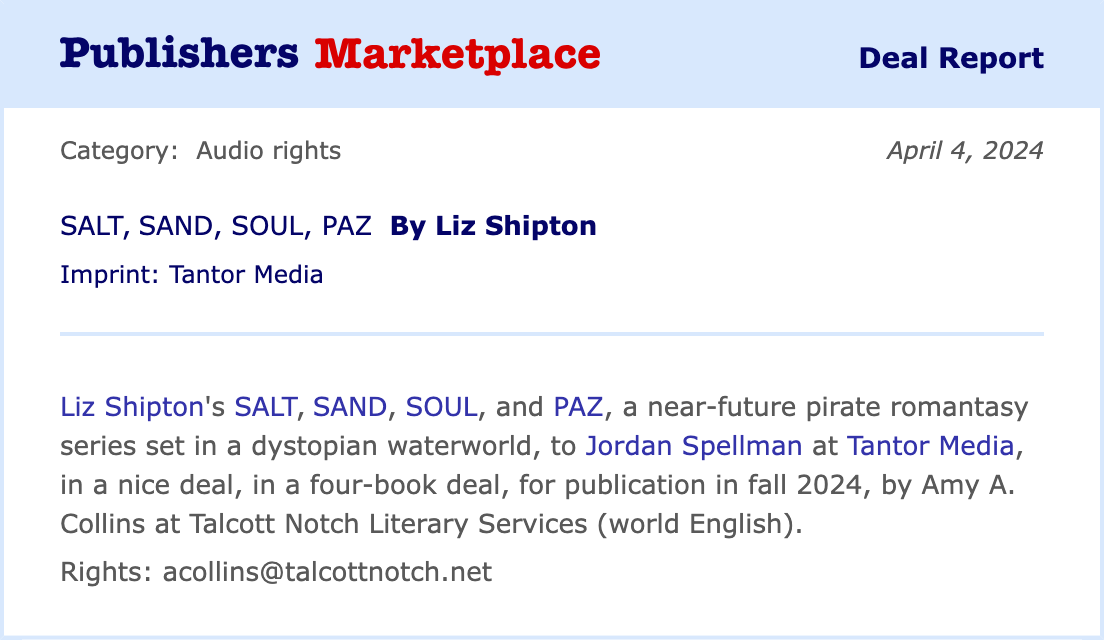Click the April 4, 2024 date
This screenshot has height=640, width=1104.
point(964,151)
